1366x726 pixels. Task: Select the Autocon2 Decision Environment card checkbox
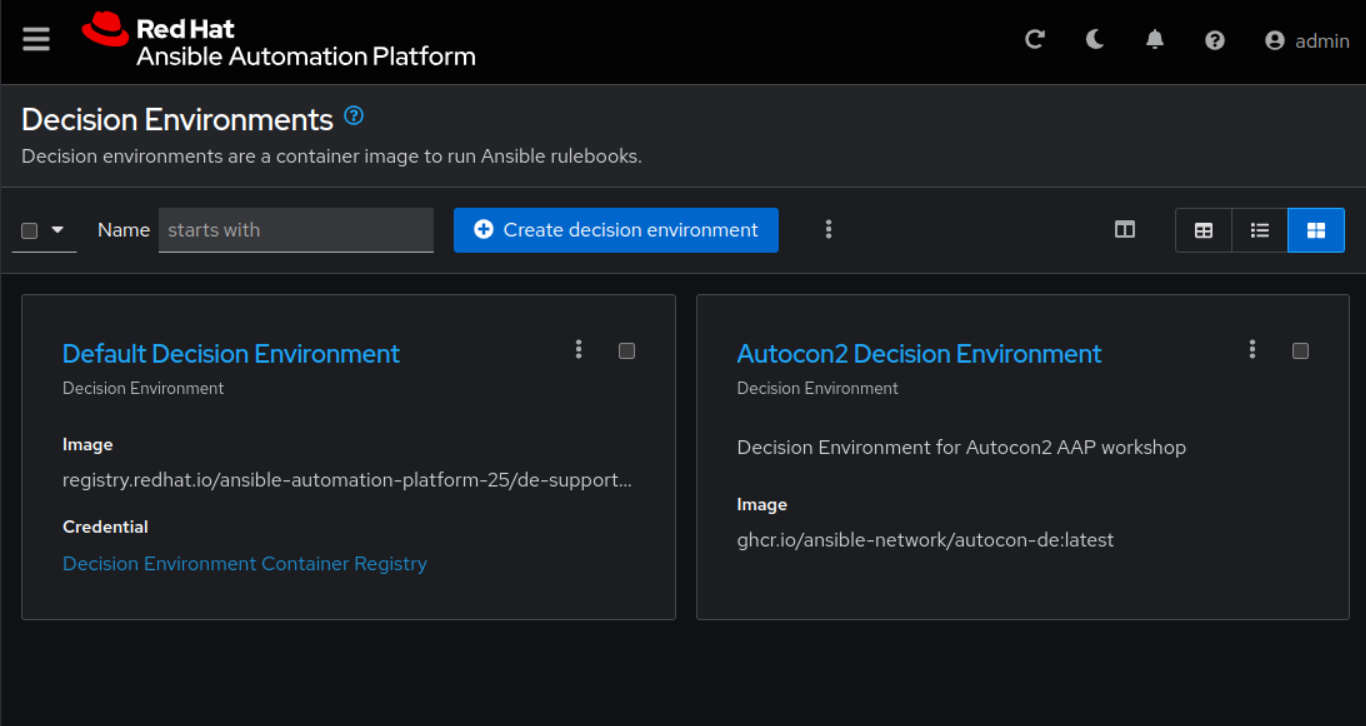1300,351
